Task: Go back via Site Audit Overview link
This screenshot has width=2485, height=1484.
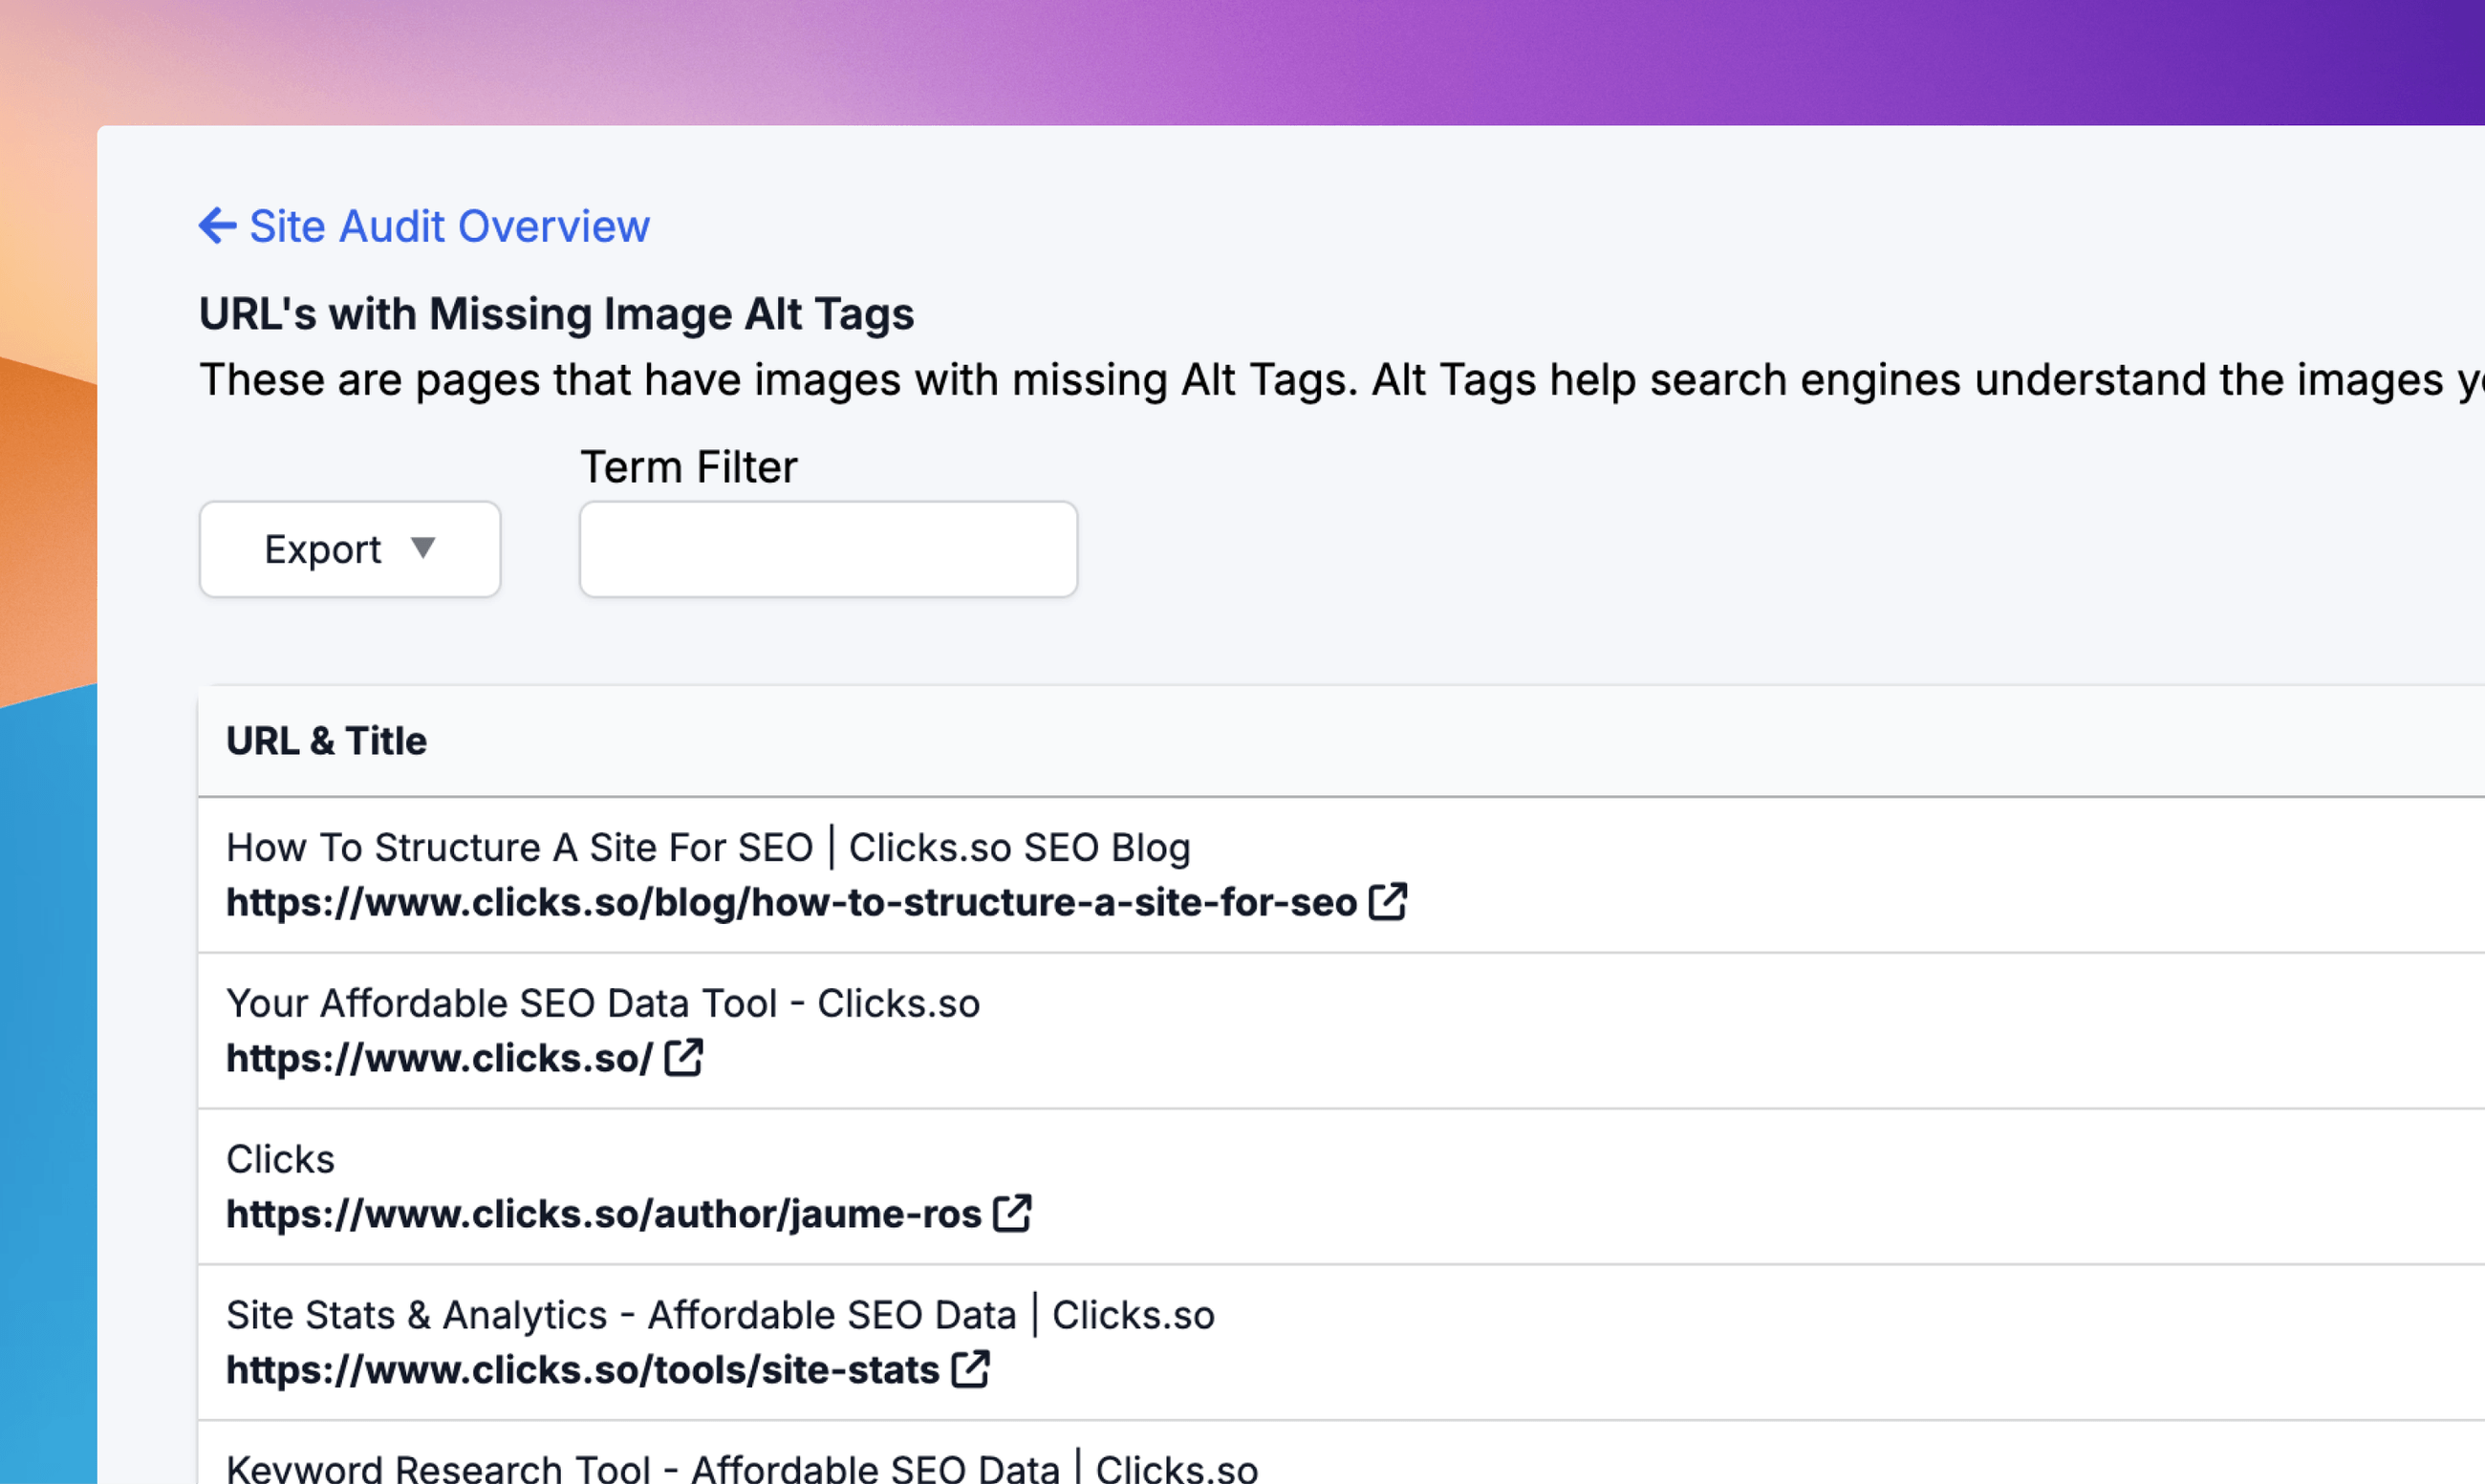Action: pyautogui.click(x=449, y=226)
